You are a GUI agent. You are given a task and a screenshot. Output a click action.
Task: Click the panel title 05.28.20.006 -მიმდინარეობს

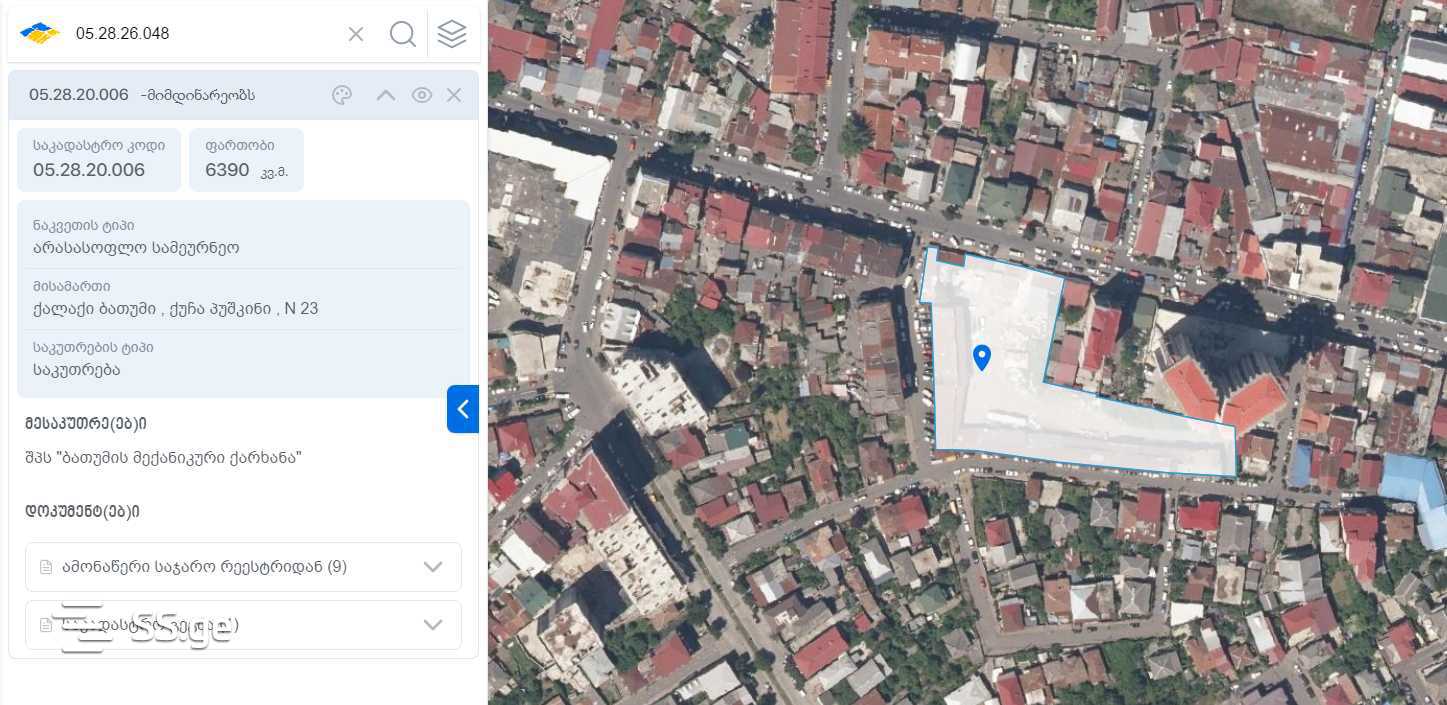tap(141, 95)
